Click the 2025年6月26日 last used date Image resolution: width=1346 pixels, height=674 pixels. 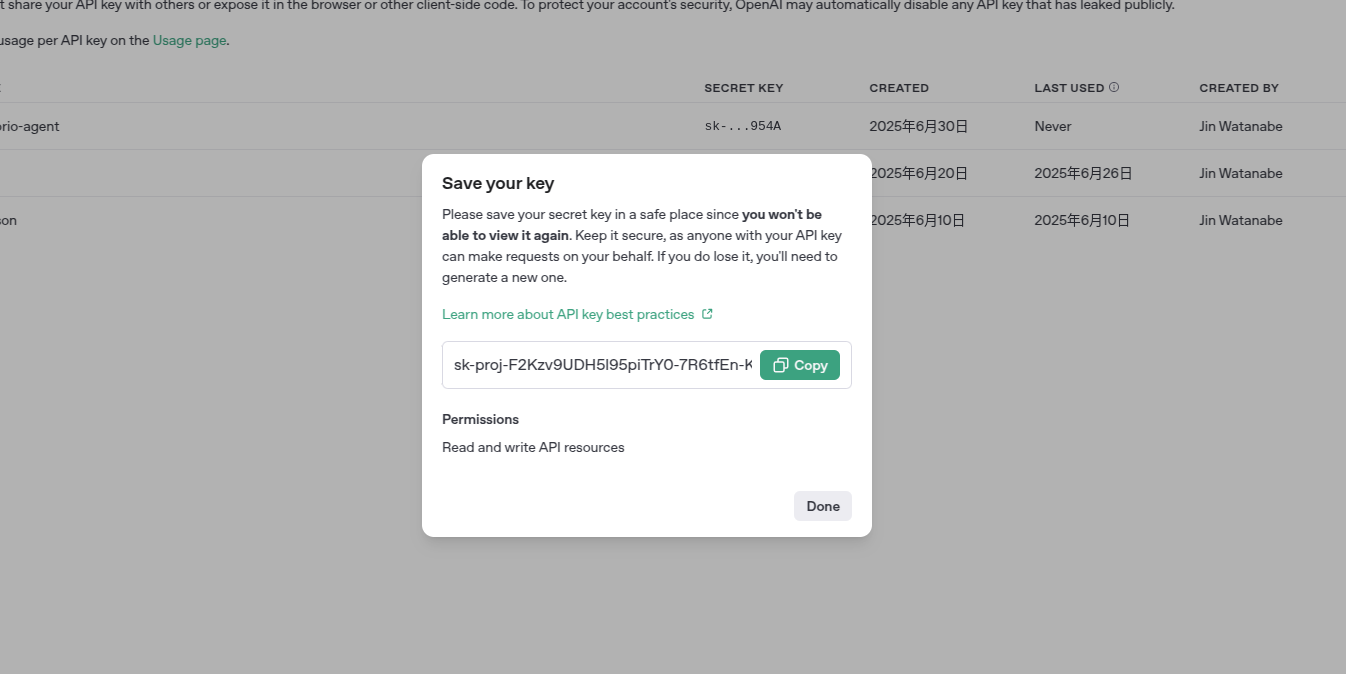(x=1083, y=173)
